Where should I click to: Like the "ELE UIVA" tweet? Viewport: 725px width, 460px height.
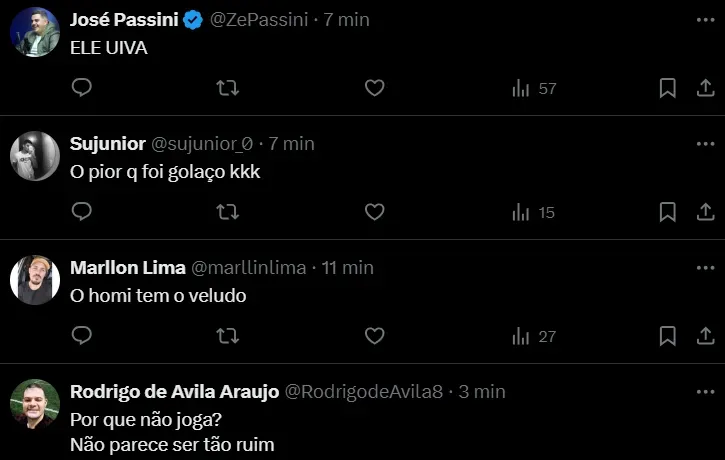pyautogui.click(x=374, y=88)
